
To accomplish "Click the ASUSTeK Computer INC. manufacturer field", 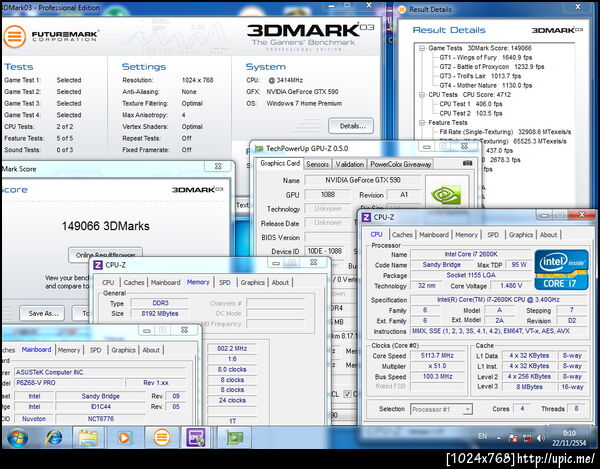I will [100, 372].
